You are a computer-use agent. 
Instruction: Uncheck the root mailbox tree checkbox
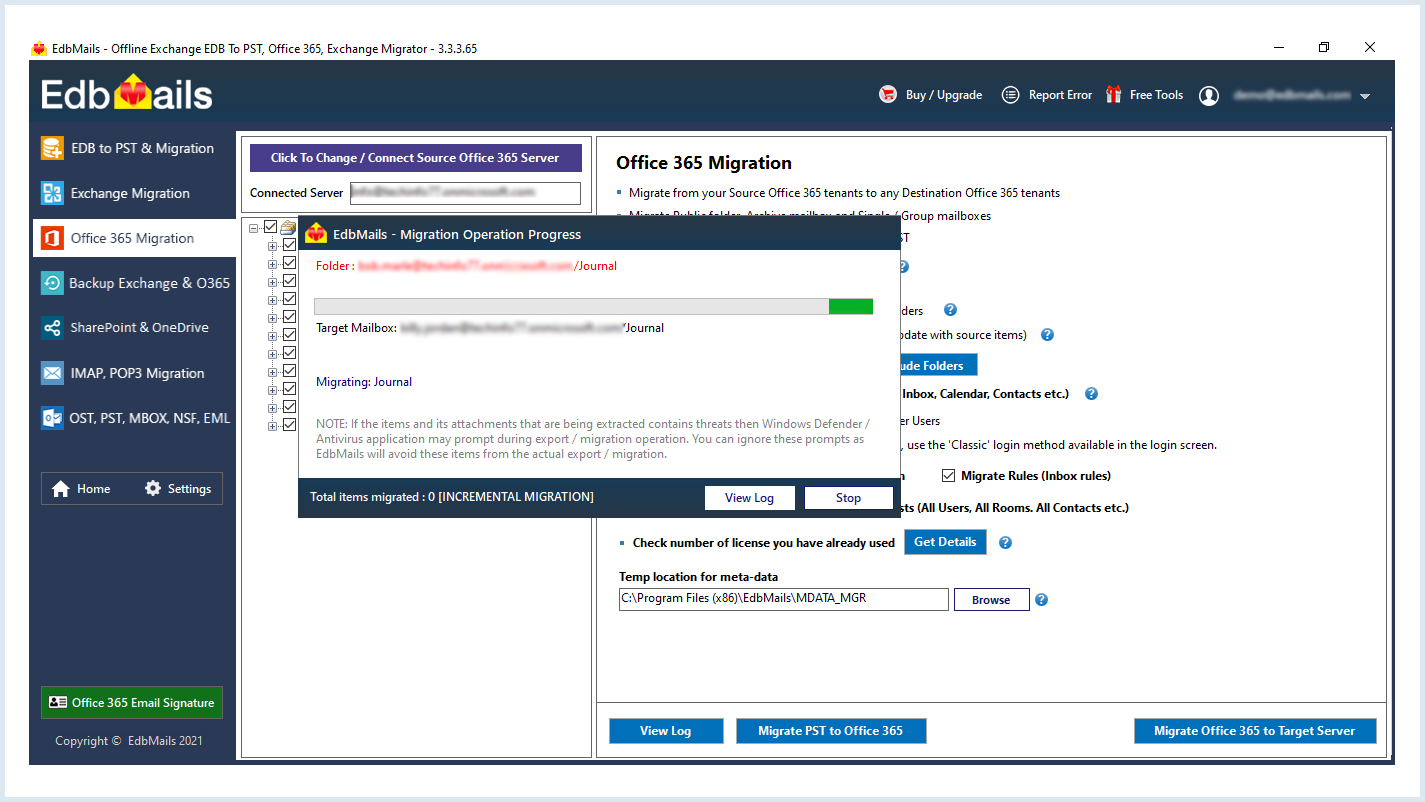coord(270,228)
